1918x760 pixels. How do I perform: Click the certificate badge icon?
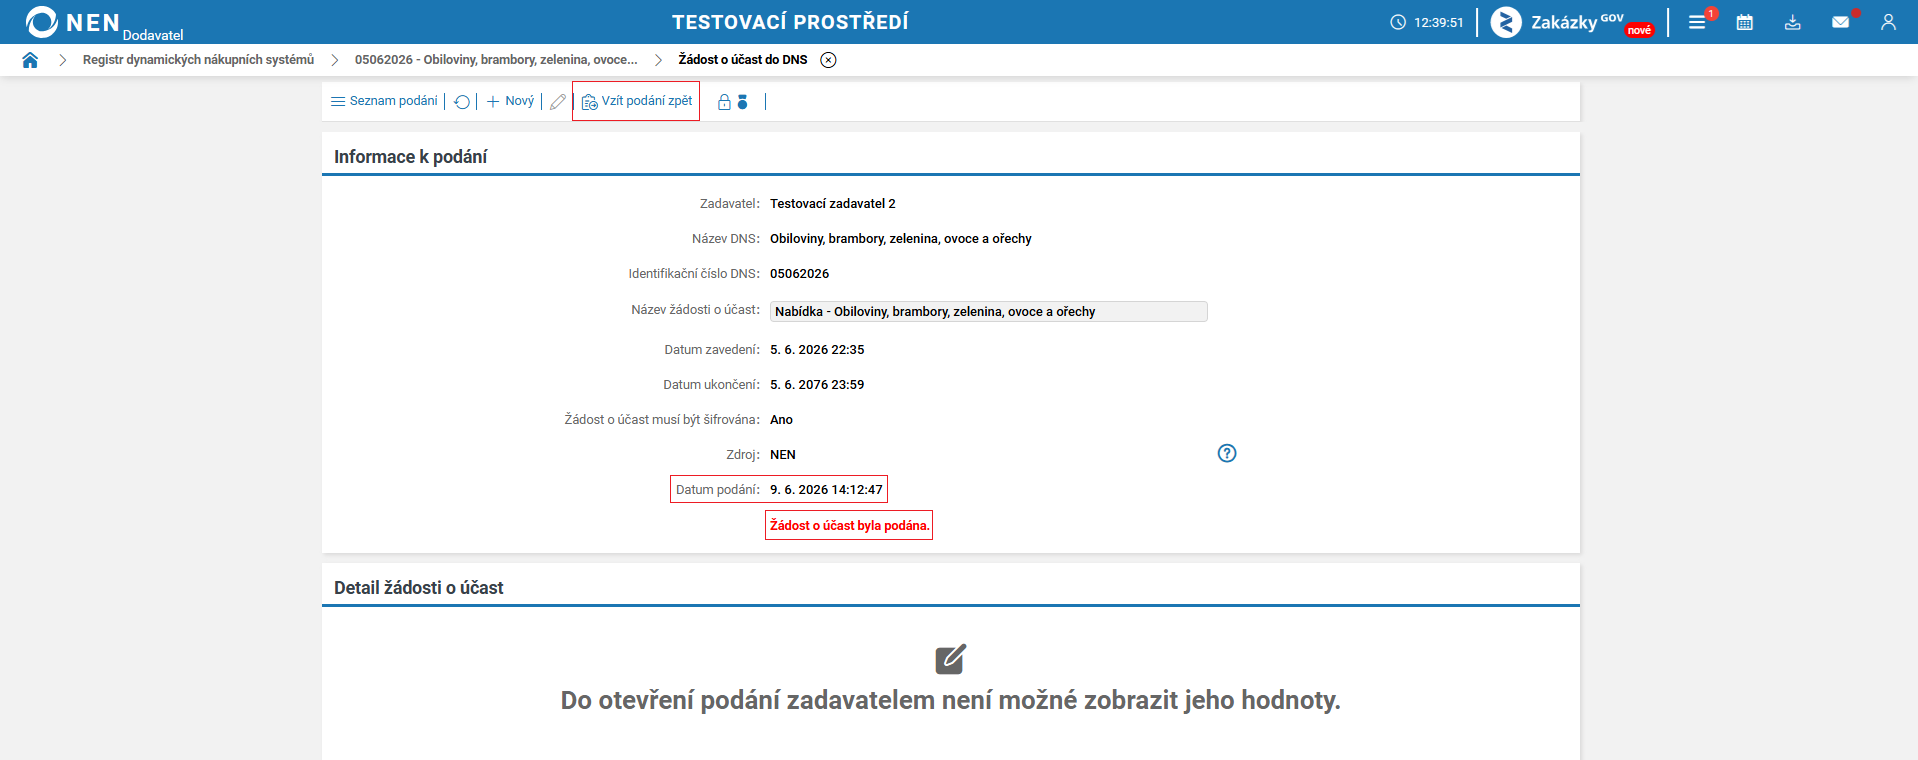742,102
